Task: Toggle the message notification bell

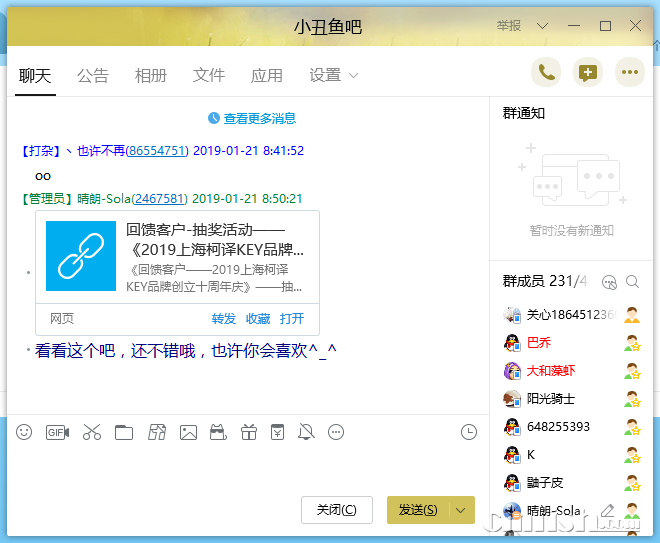Action: (306, 432)
